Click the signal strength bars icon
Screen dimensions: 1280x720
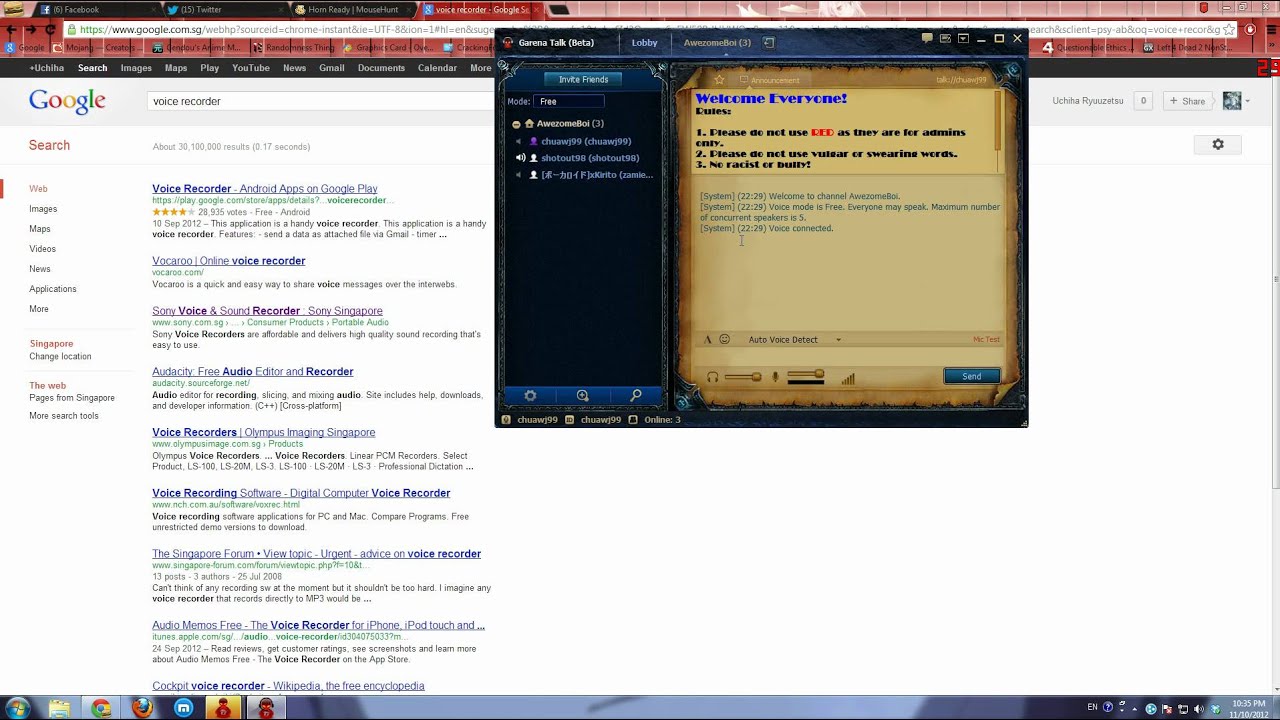tap(848, 378)
